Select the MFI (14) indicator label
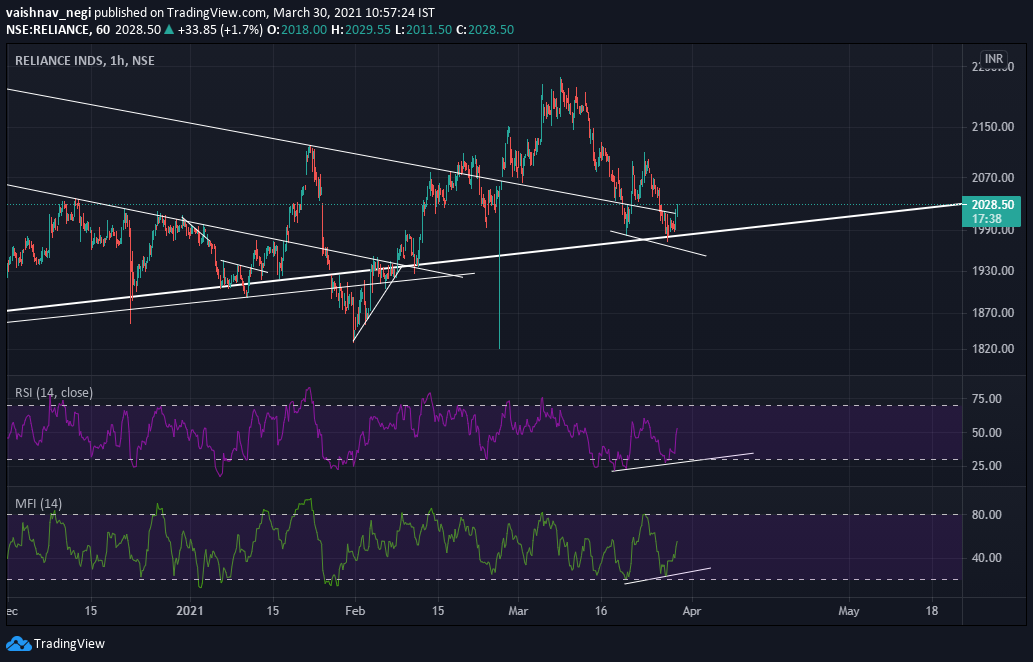The image size is (1033, 662). tap(39, 504)
